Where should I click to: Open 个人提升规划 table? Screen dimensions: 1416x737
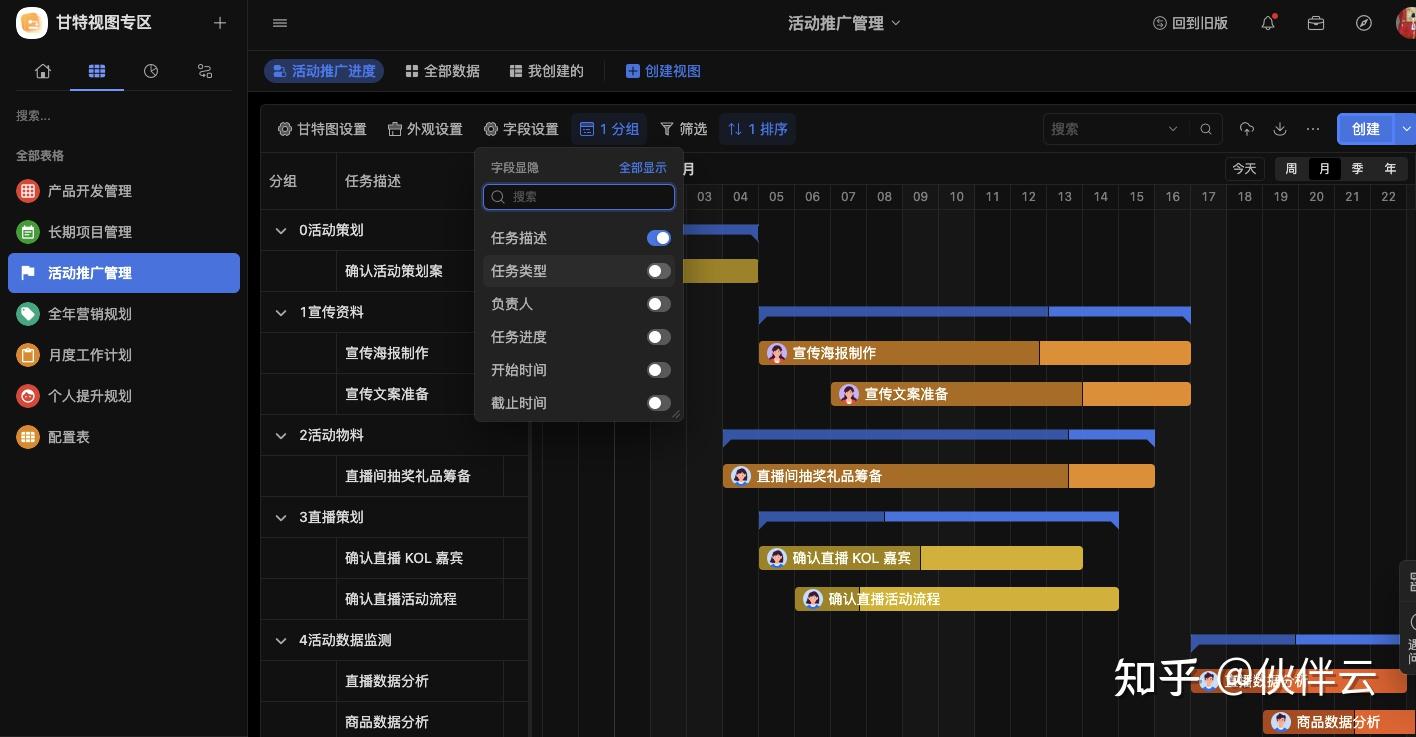pos(124,396)
